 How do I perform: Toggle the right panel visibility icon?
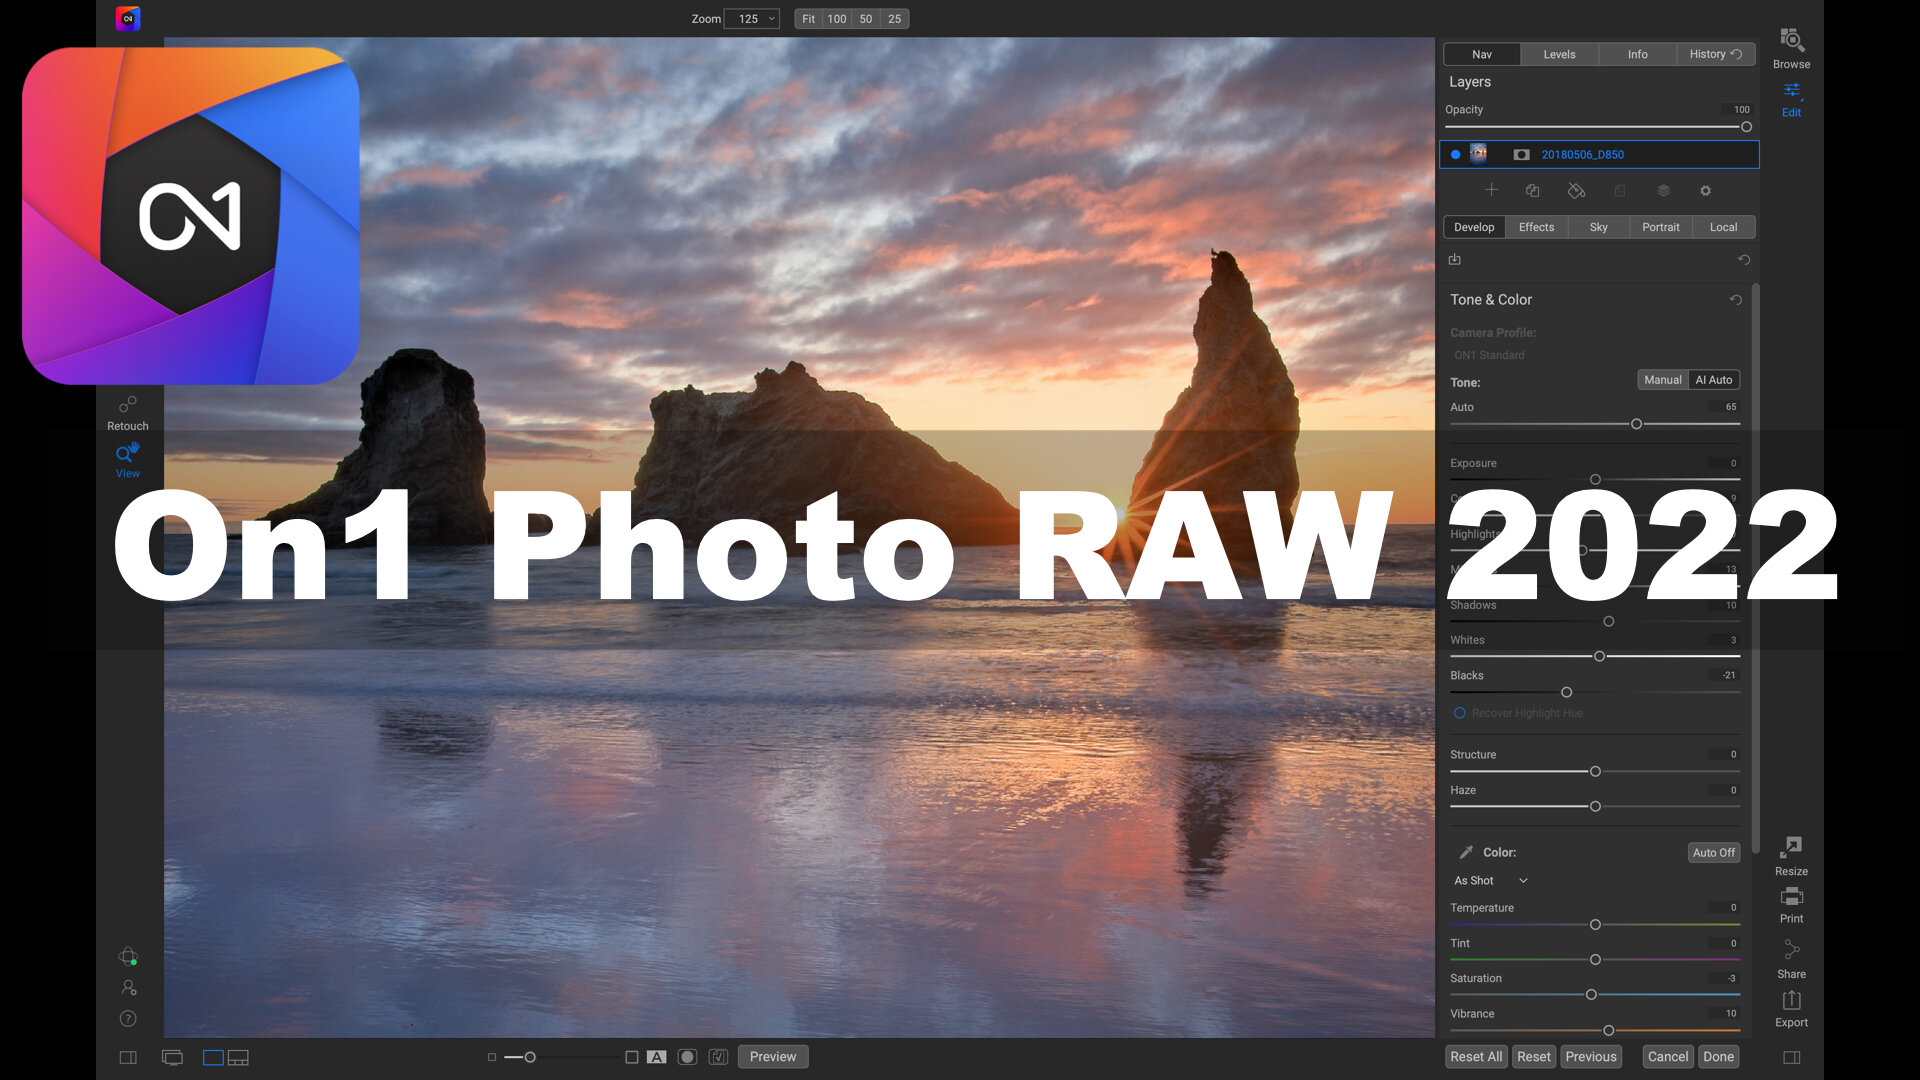click(1791, 1058)
